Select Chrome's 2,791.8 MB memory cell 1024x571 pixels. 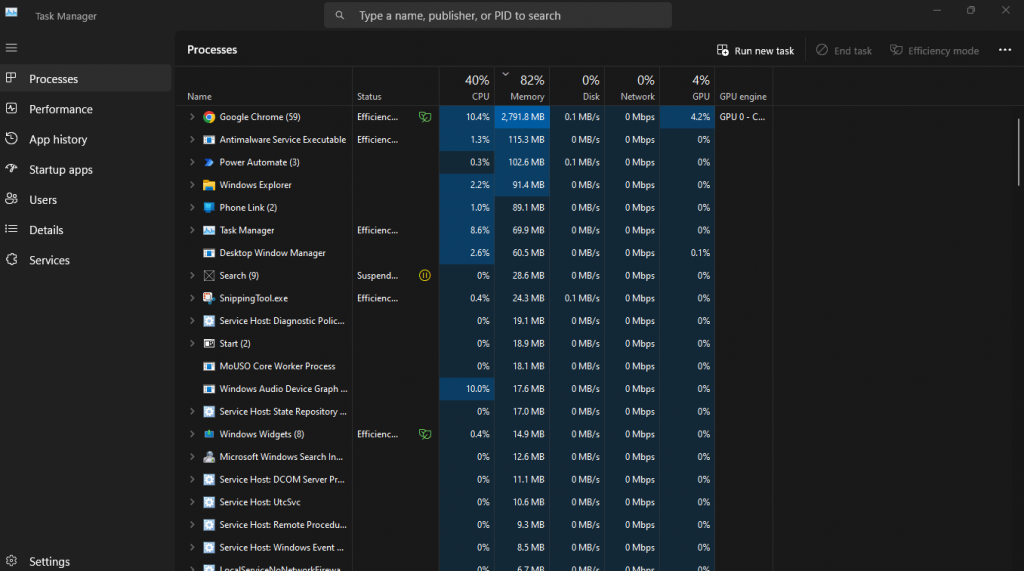(522, 117)
